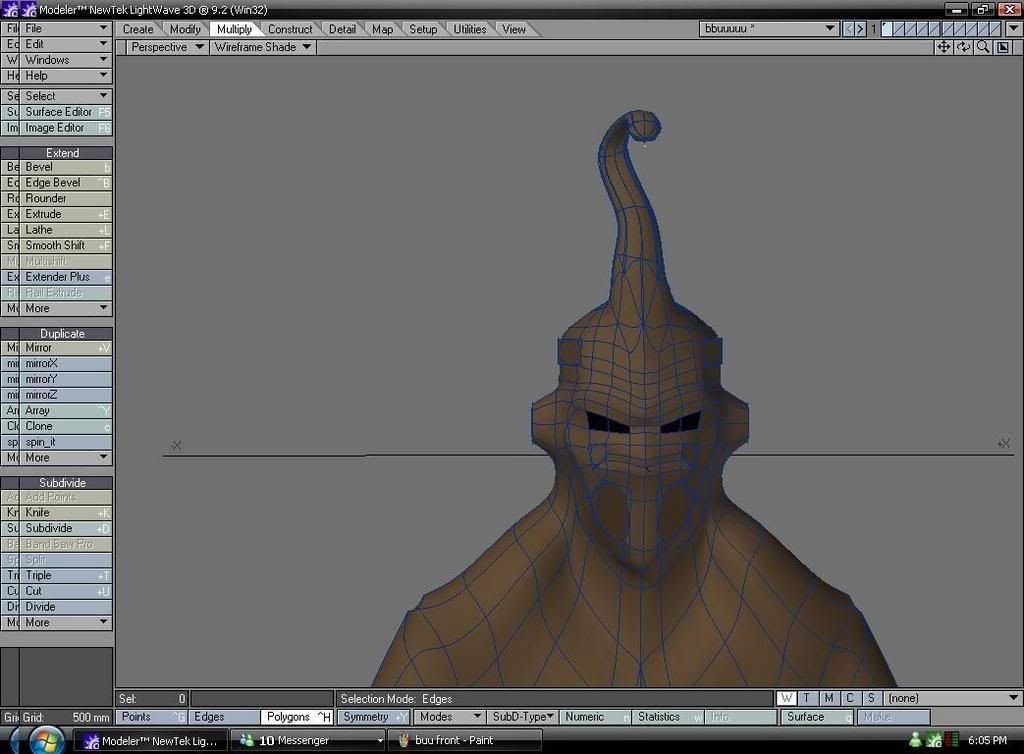Switch selection mode to Points
Screen dimensions: 1024x754
coord(151,717)
